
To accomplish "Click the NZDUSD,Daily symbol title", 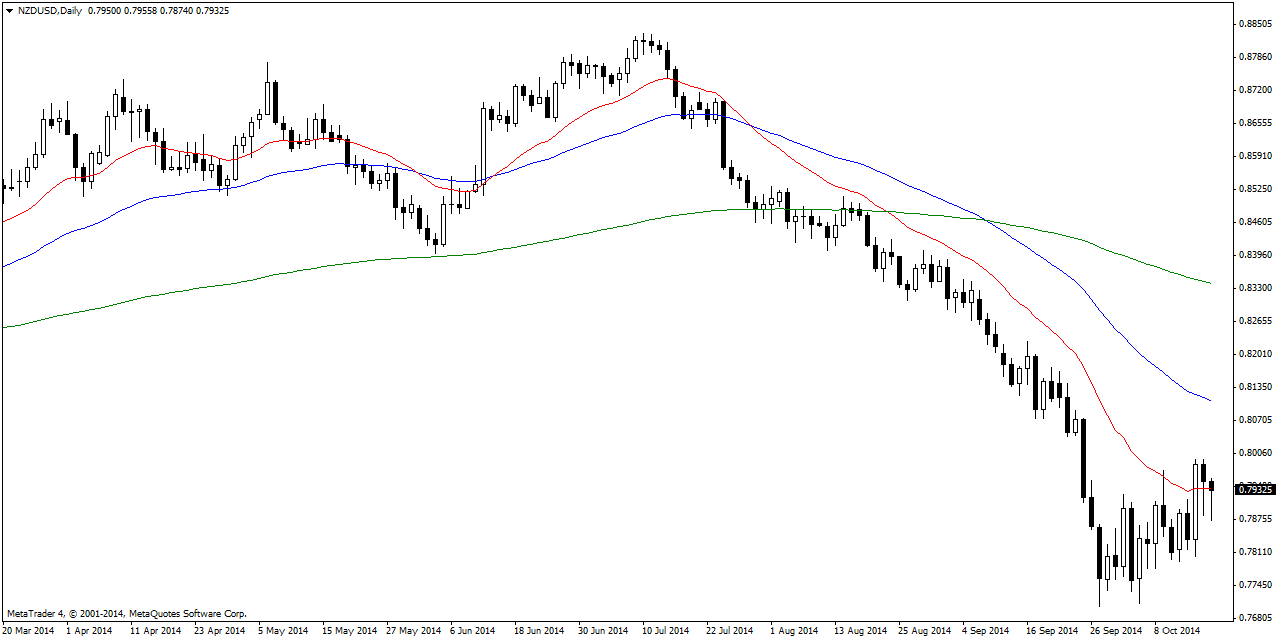I will (51, 10).
